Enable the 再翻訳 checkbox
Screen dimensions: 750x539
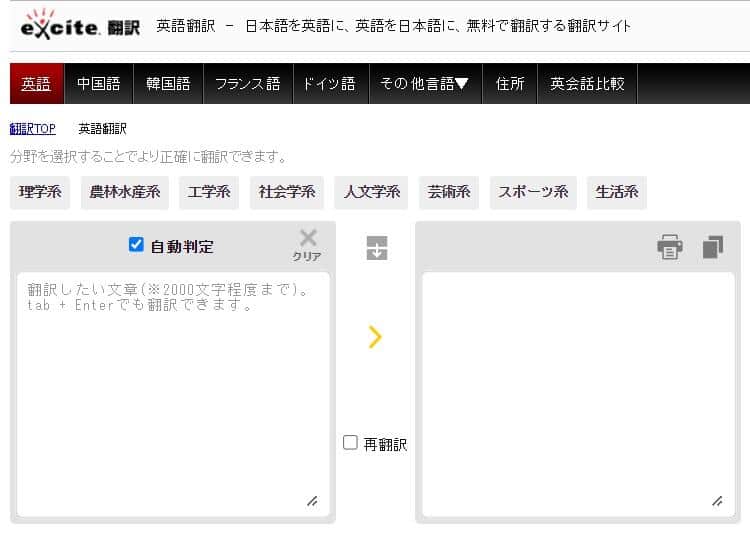(x=350, y=443)
